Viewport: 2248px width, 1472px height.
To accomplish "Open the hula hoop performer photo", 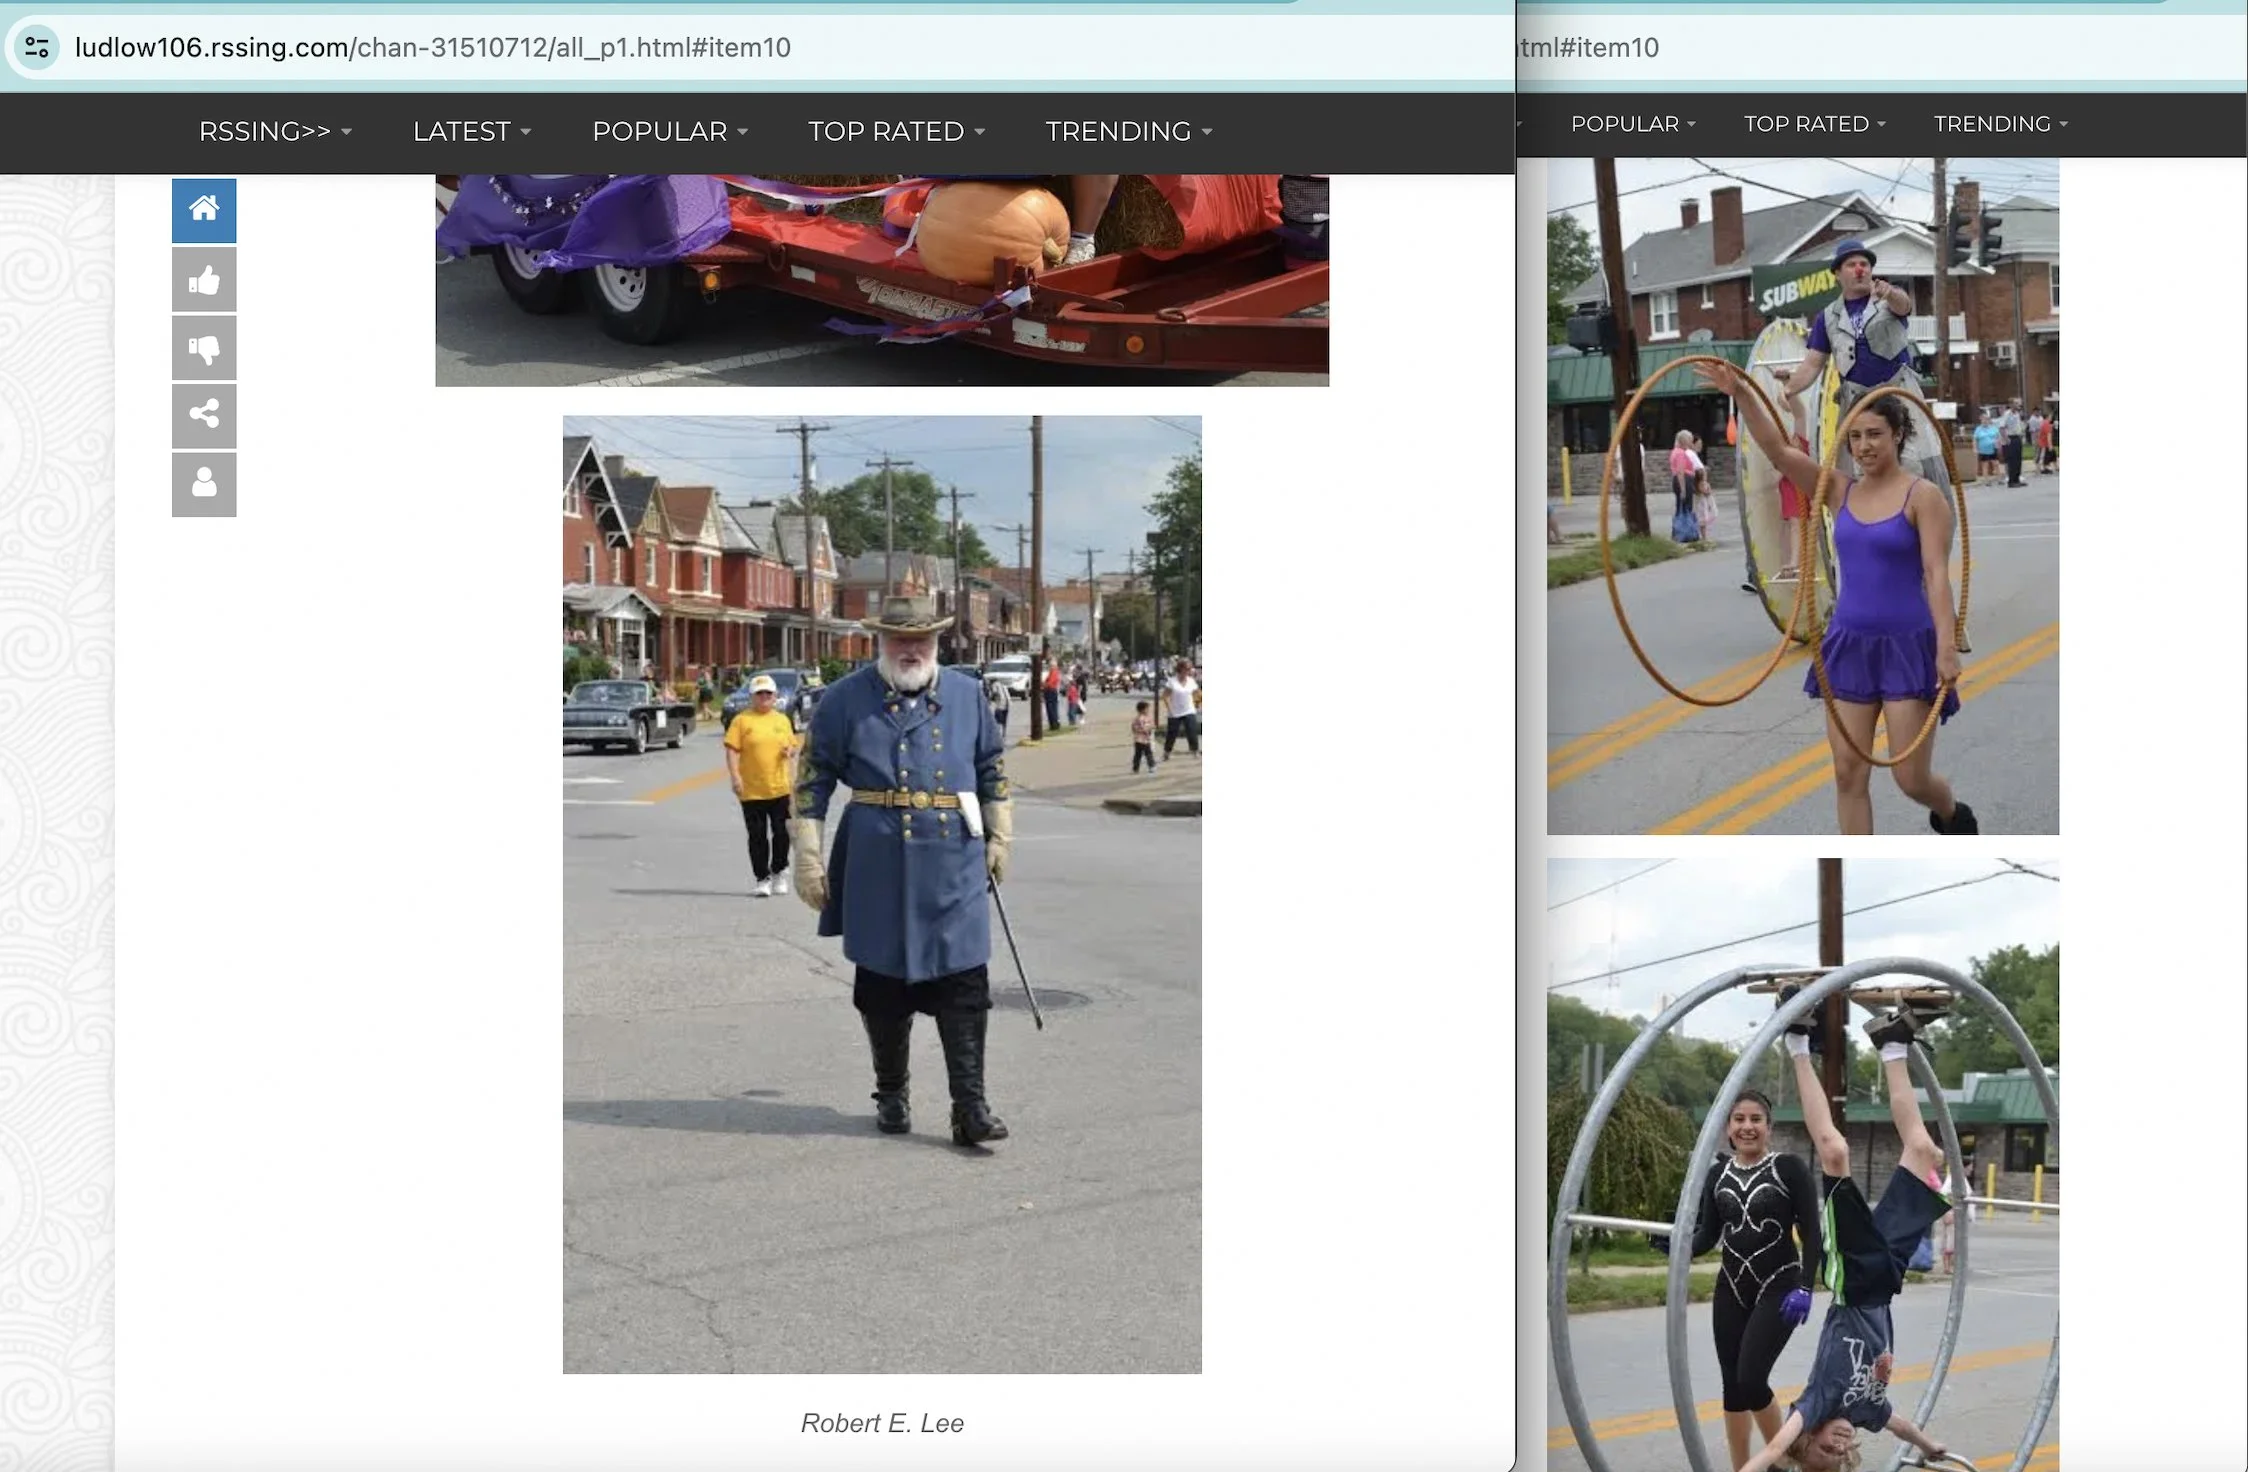I will 1802,496.
